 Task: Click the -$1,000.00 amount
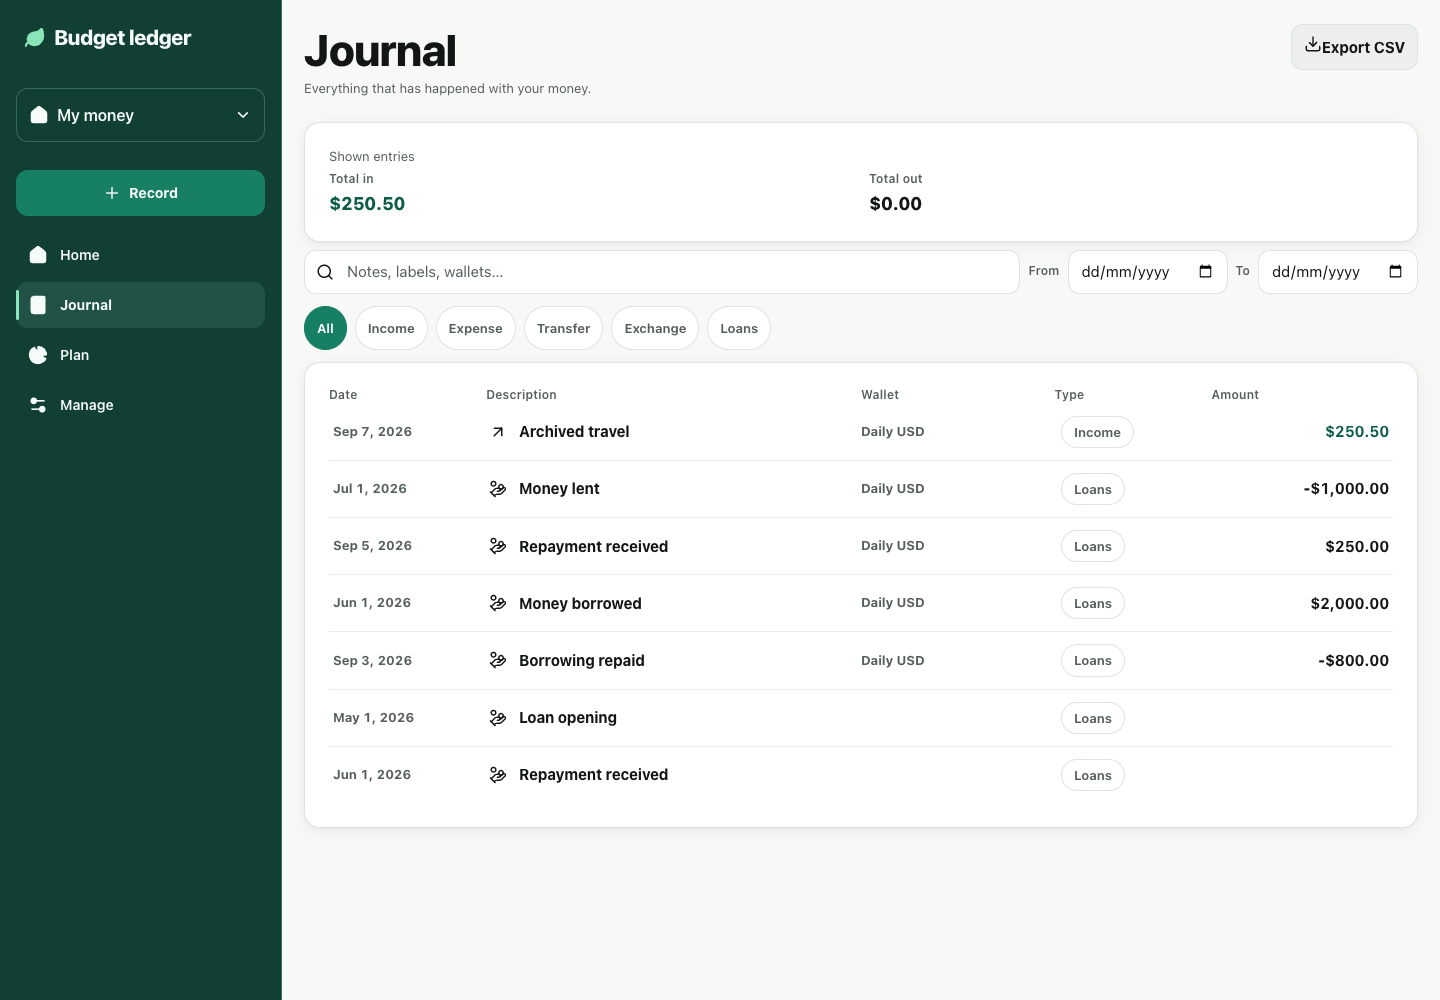point(1346,489)
